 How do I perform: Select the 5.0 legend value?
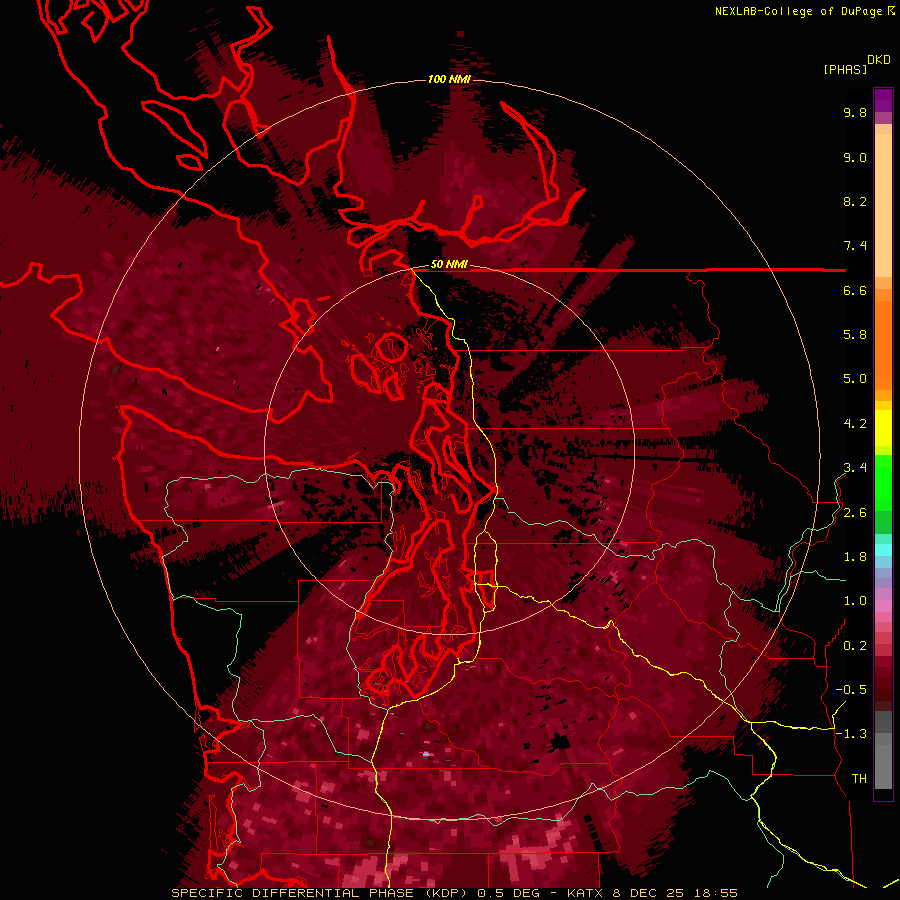(855, 379)
